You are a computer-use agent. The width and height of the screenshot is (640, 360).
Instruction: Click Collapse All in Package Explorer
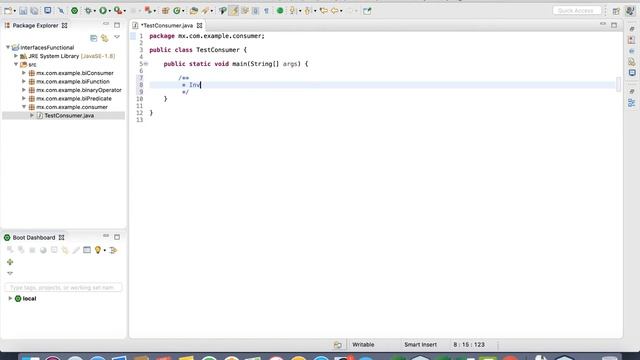point(93,38)
